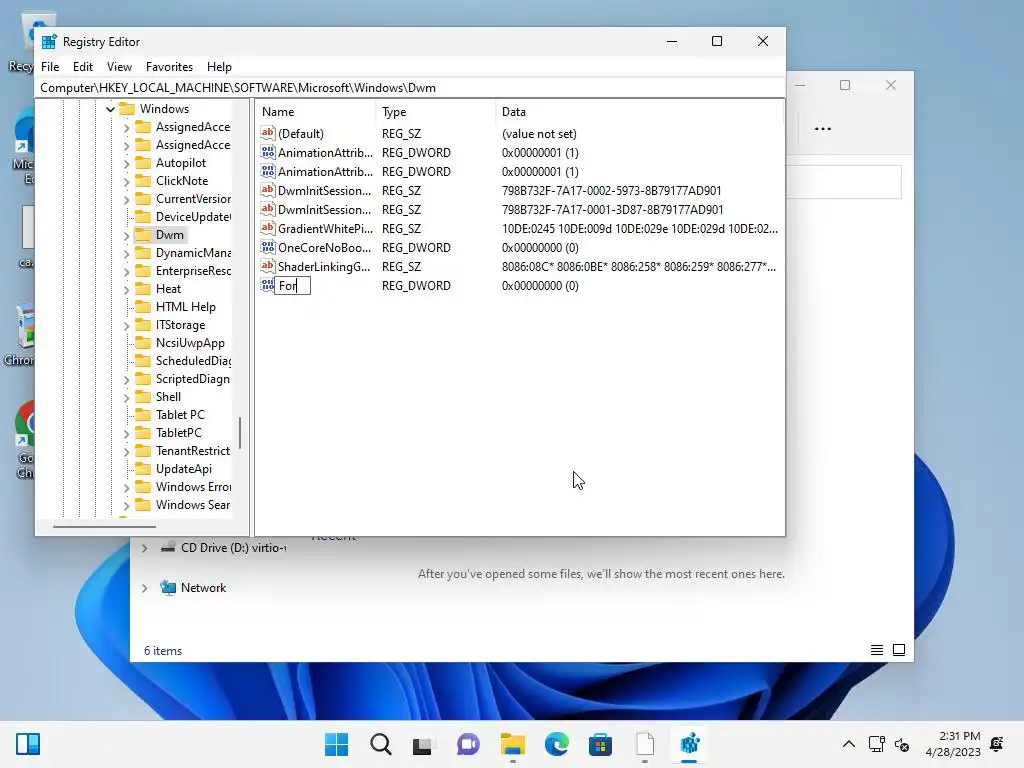The height and width of the screenshot is (768, 1024).
Task: Open Chat from taskbar
Action: click(x=468, y=744)
